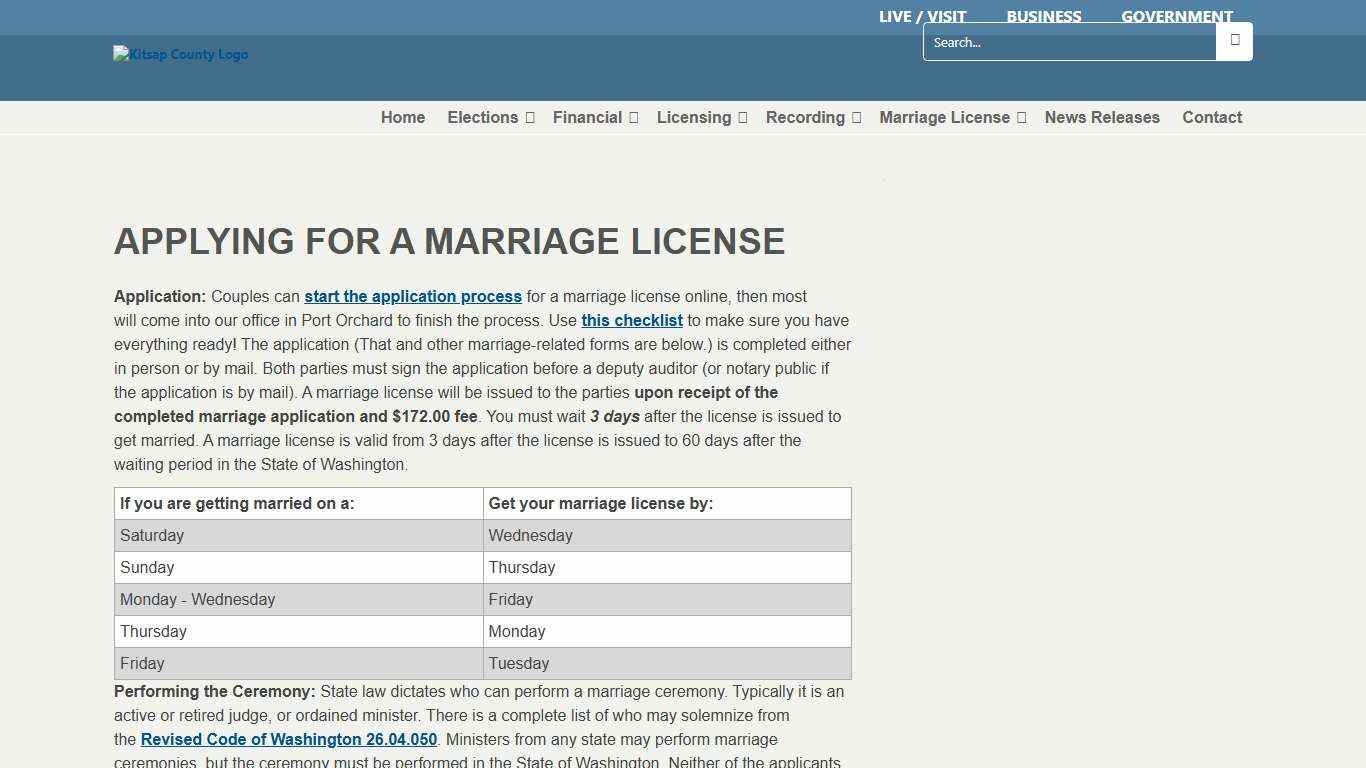Select Home in the navigation bar

coord(402,117)
